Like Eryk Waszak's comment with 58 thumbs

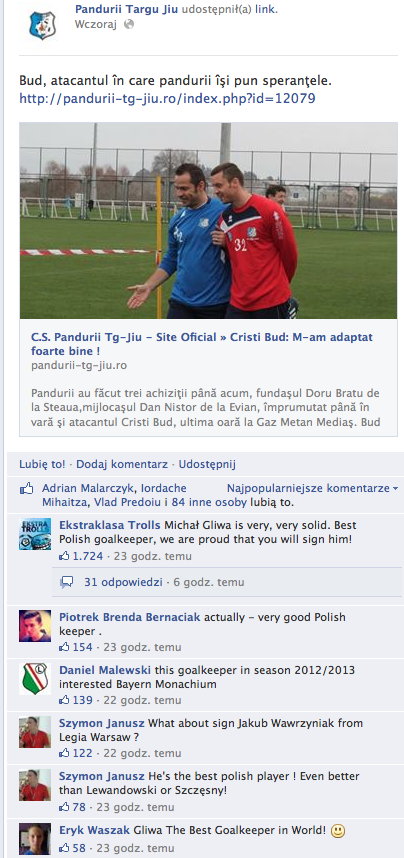65,848
